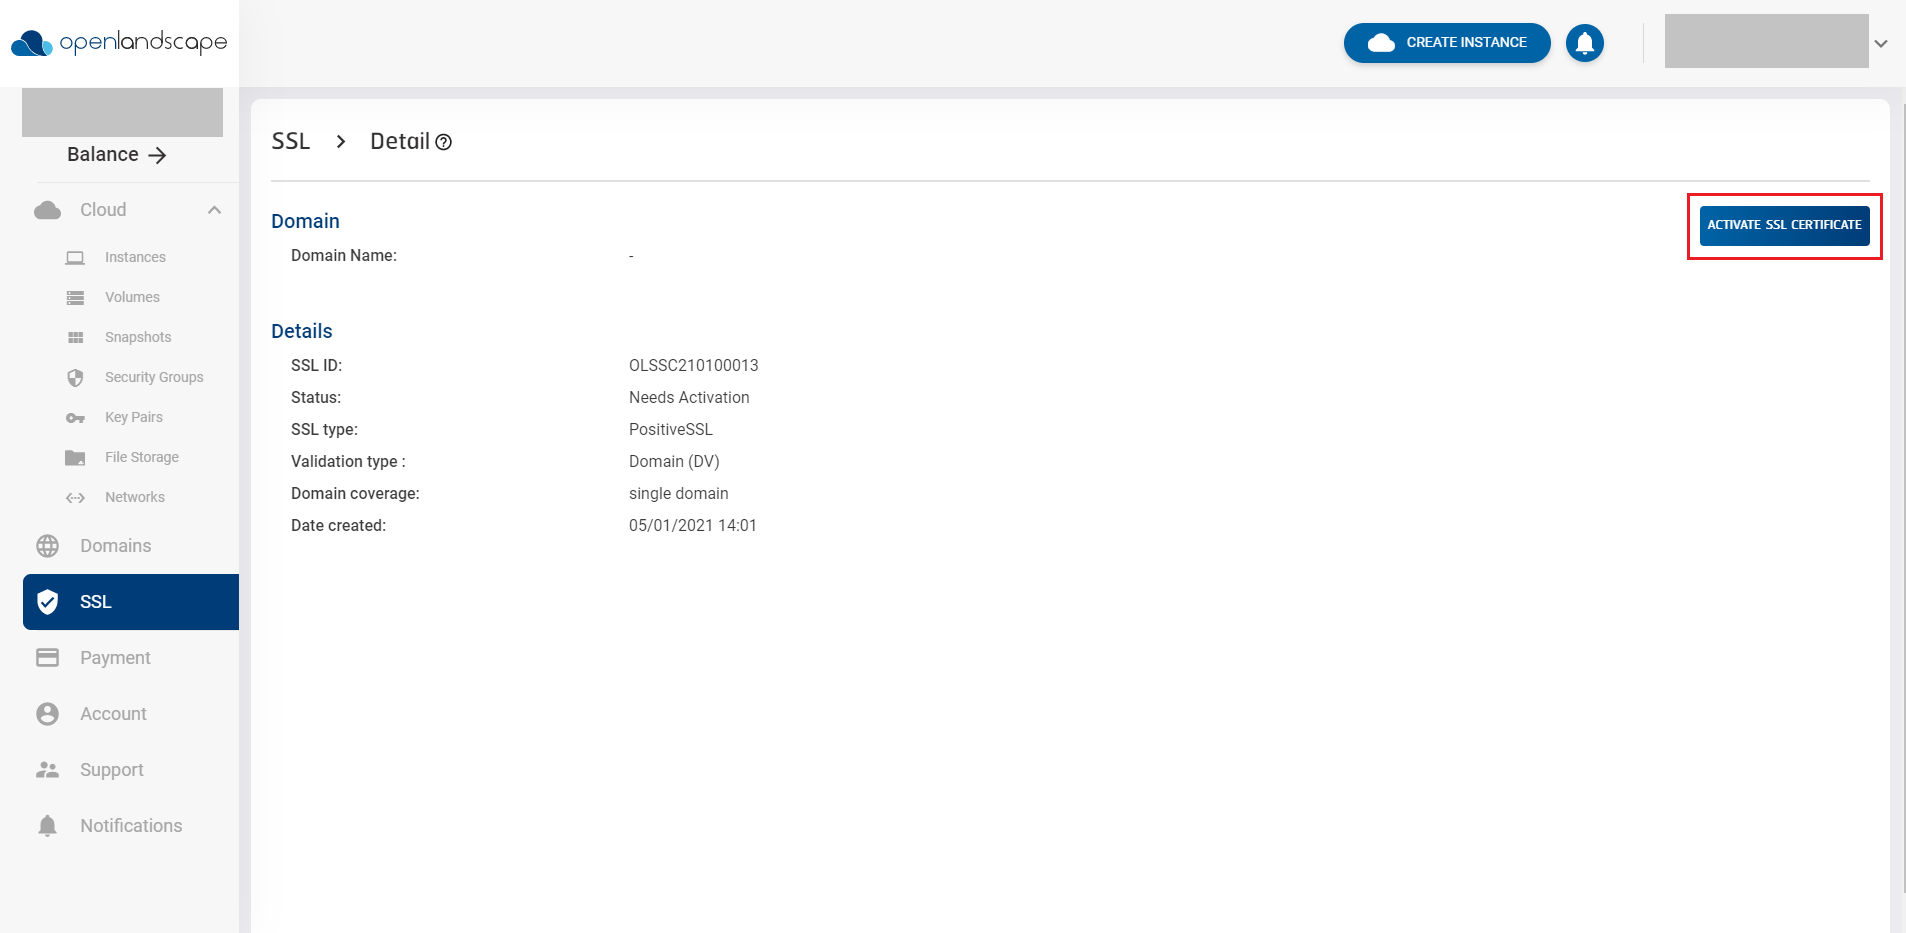Click the Domains globe icon
Screen dimensions: 1906x933
[x=48, y=545]
